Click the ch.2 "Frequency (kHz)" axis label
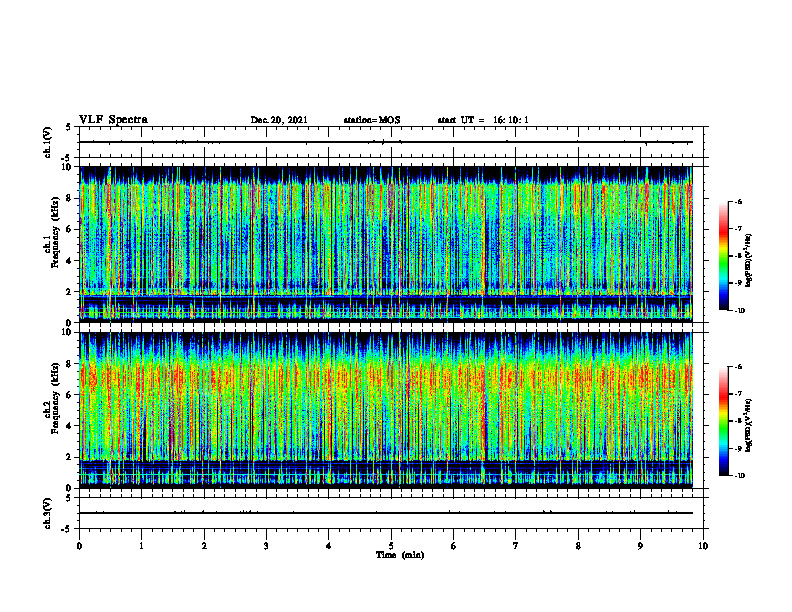792x612 pixels. click(56, 398)
